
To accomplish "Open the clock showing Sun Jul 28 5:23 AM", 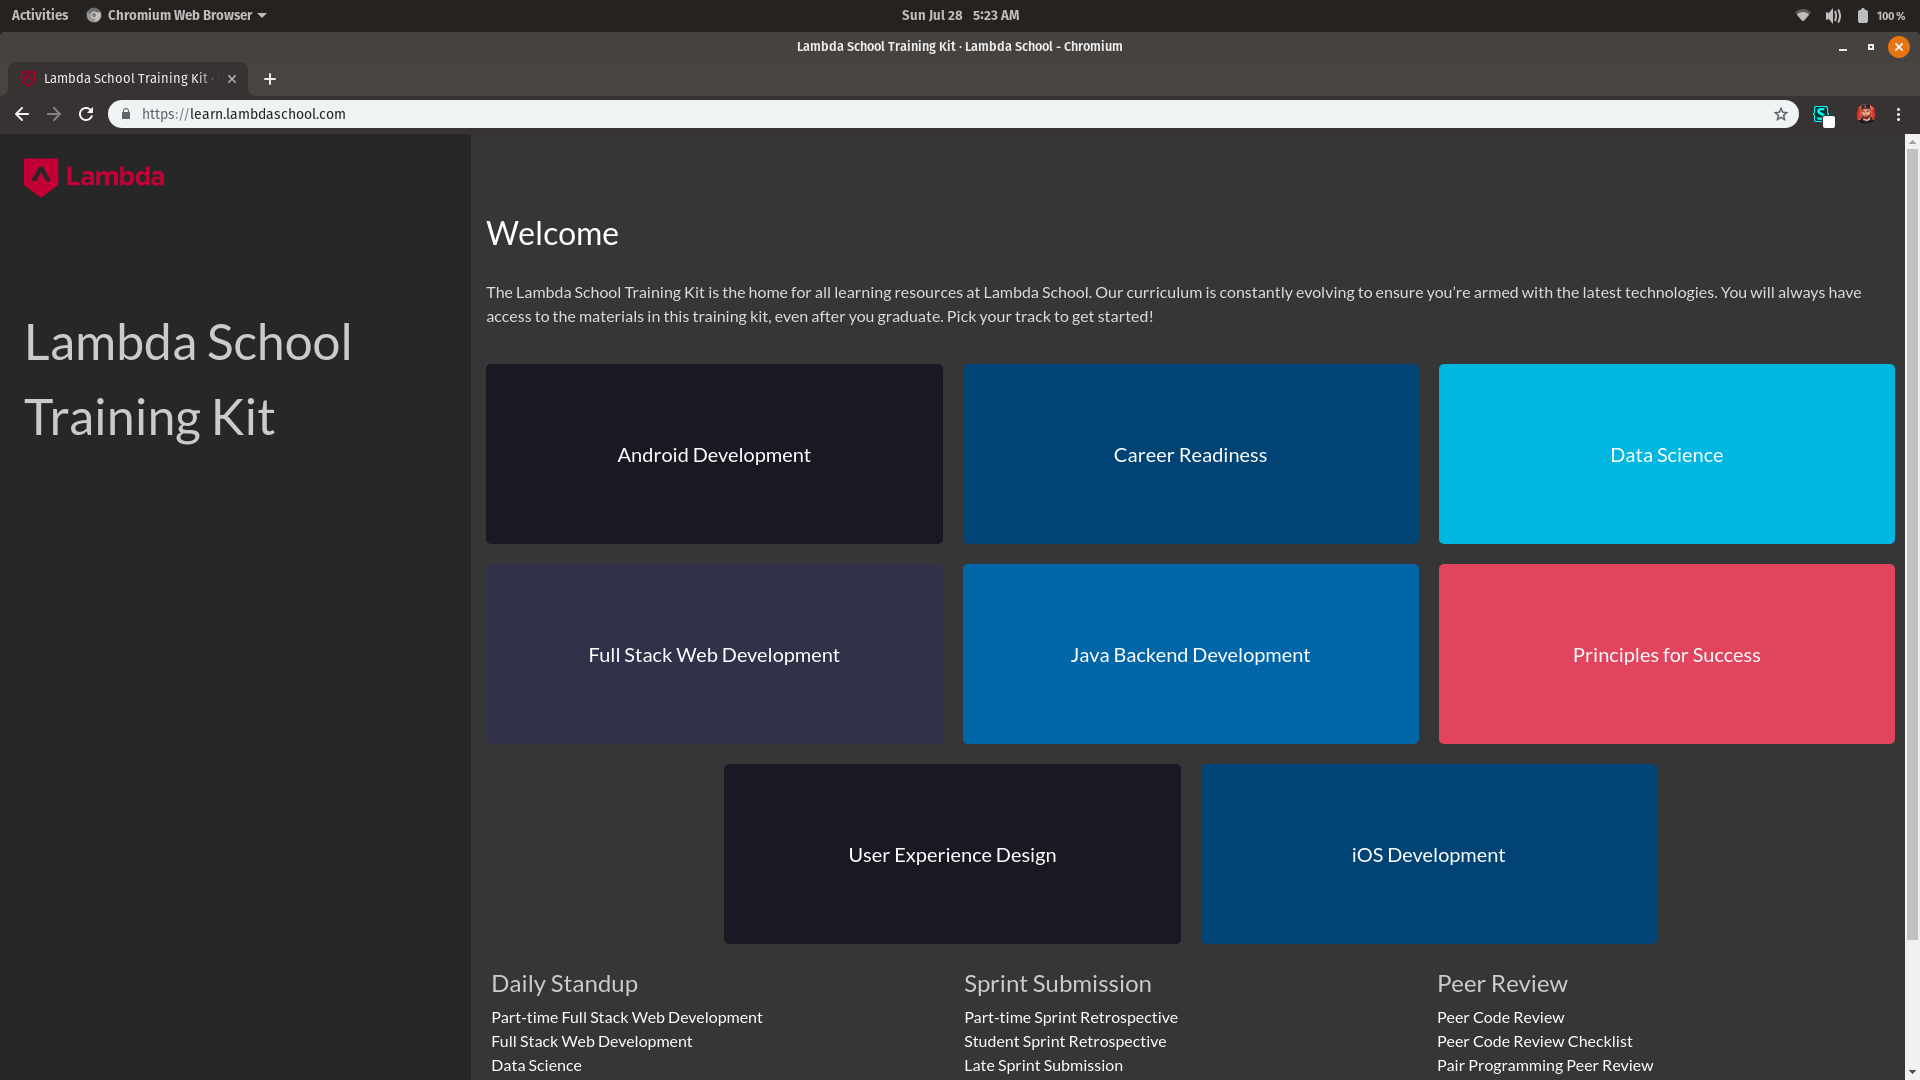I will click(960, 16).
